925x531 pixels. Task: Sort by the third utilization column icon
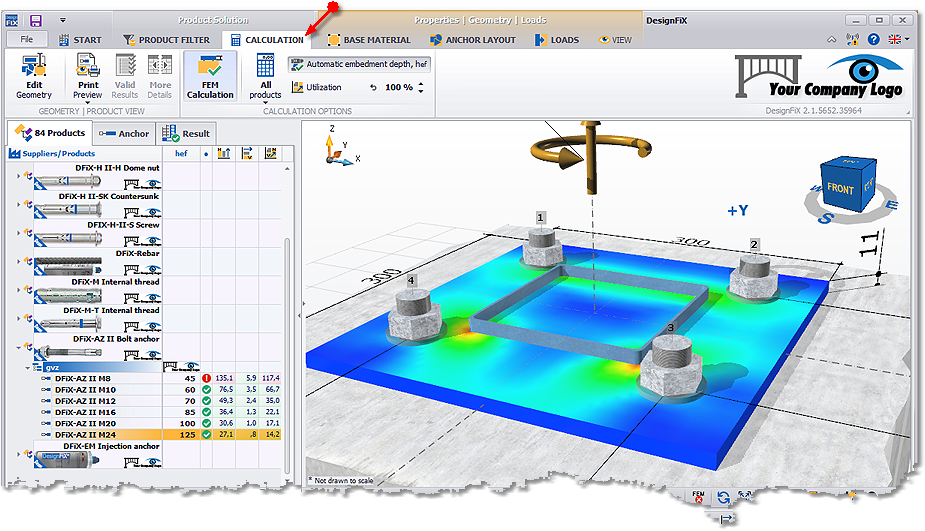[x=270, y=153]
